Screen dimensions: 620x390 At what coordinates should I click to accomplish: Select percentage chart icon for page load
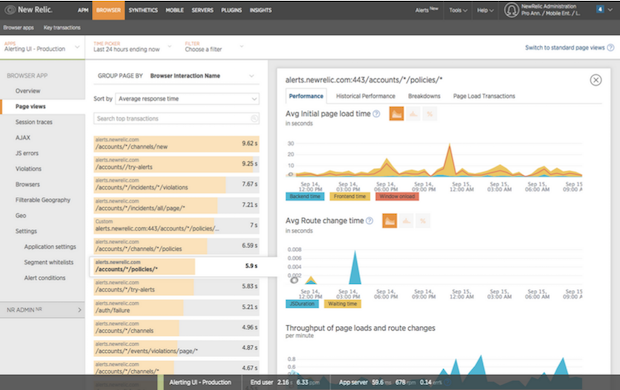[430, 114]
